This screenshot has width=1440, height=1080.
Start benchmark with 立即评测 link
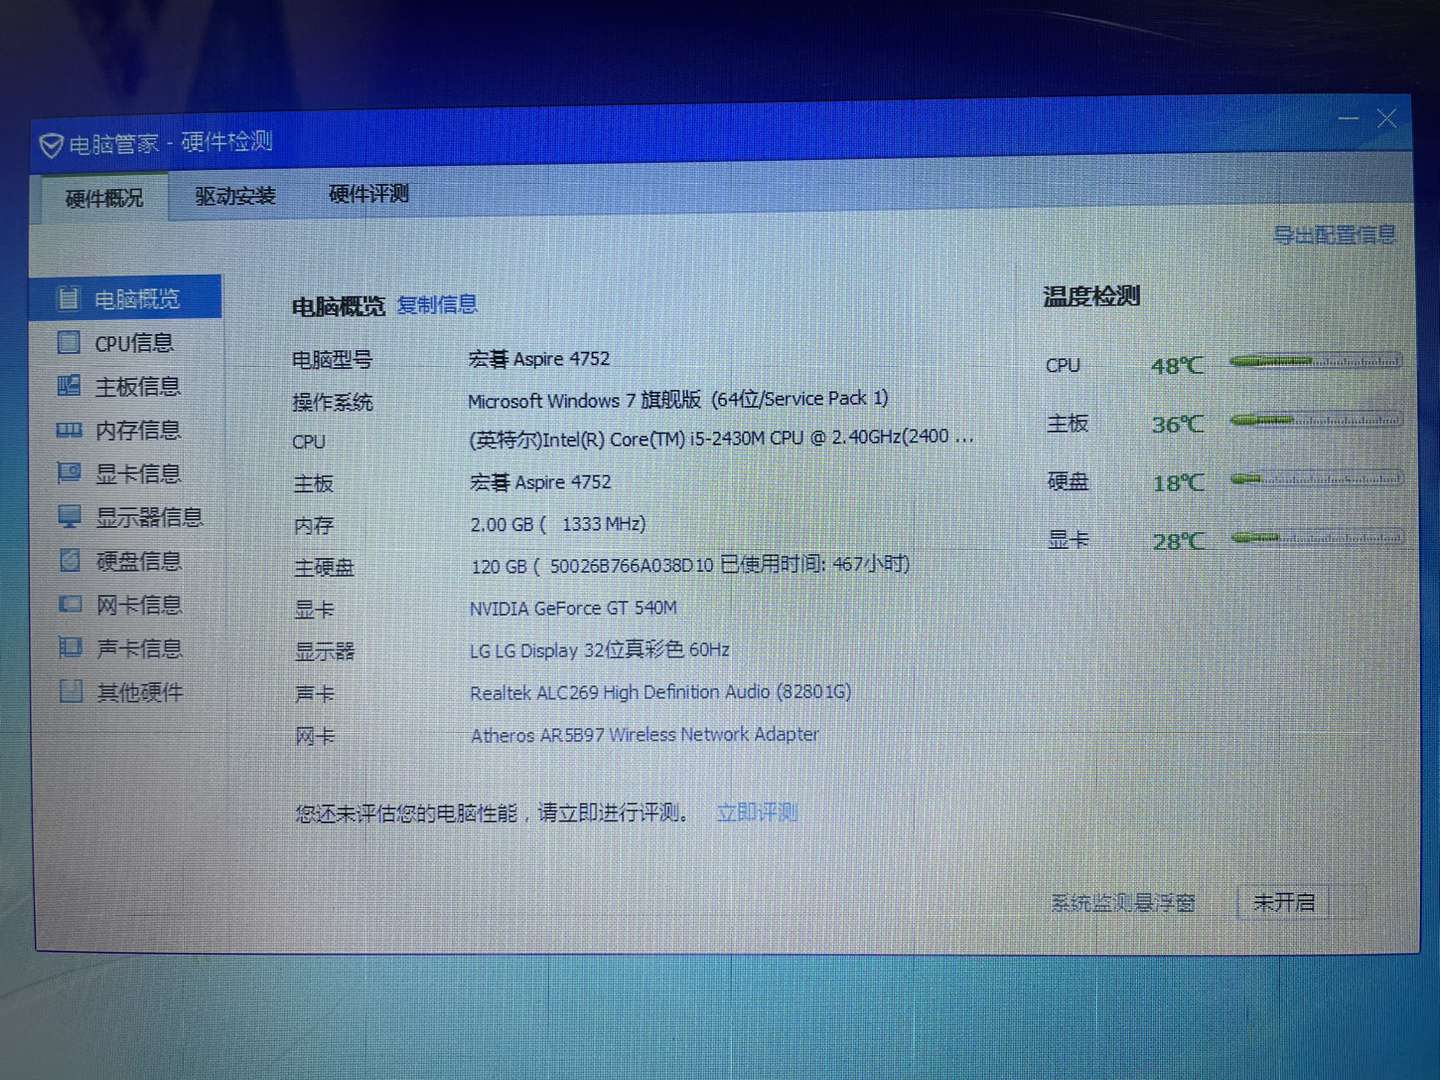coord(757,812)
